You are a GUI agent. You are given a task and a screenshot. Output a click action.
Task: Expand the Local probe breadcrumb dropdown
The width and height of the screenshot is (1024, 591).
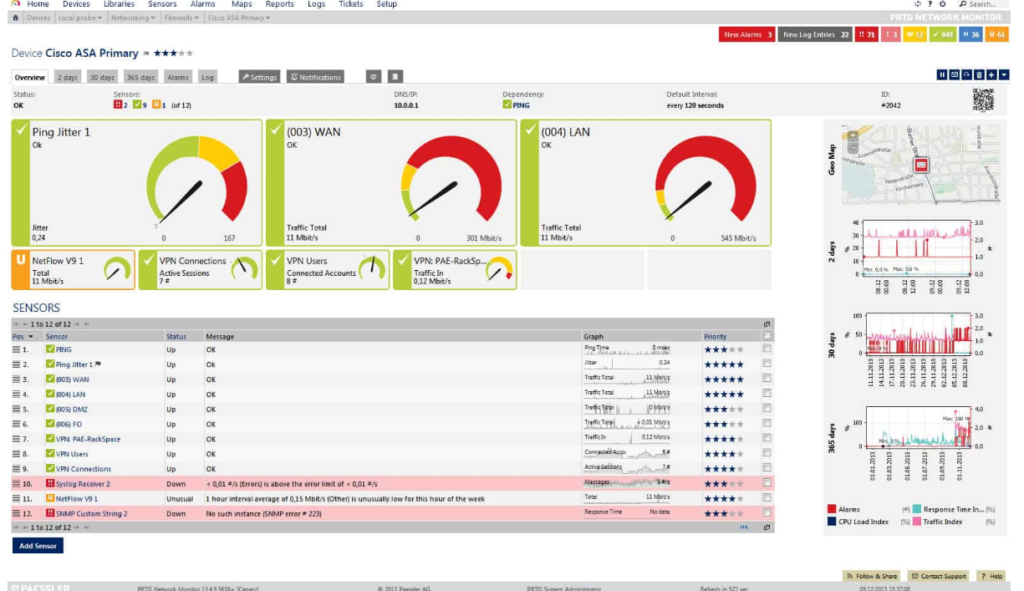[78, 18]
